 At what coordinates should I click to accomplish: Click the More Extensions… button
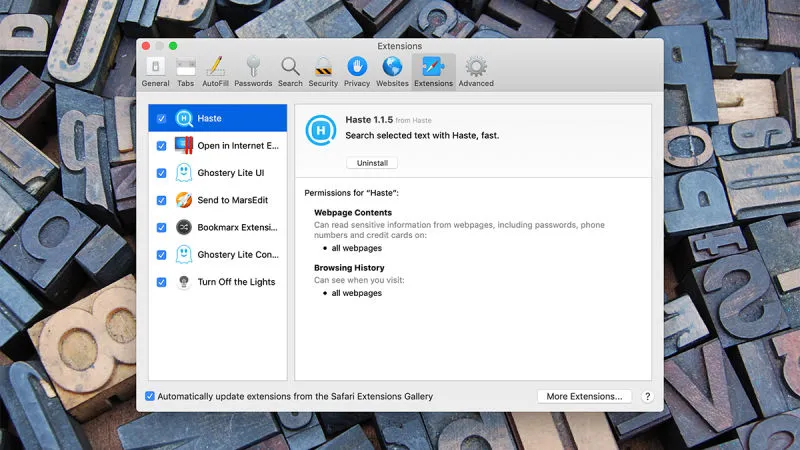coord(584,396)
